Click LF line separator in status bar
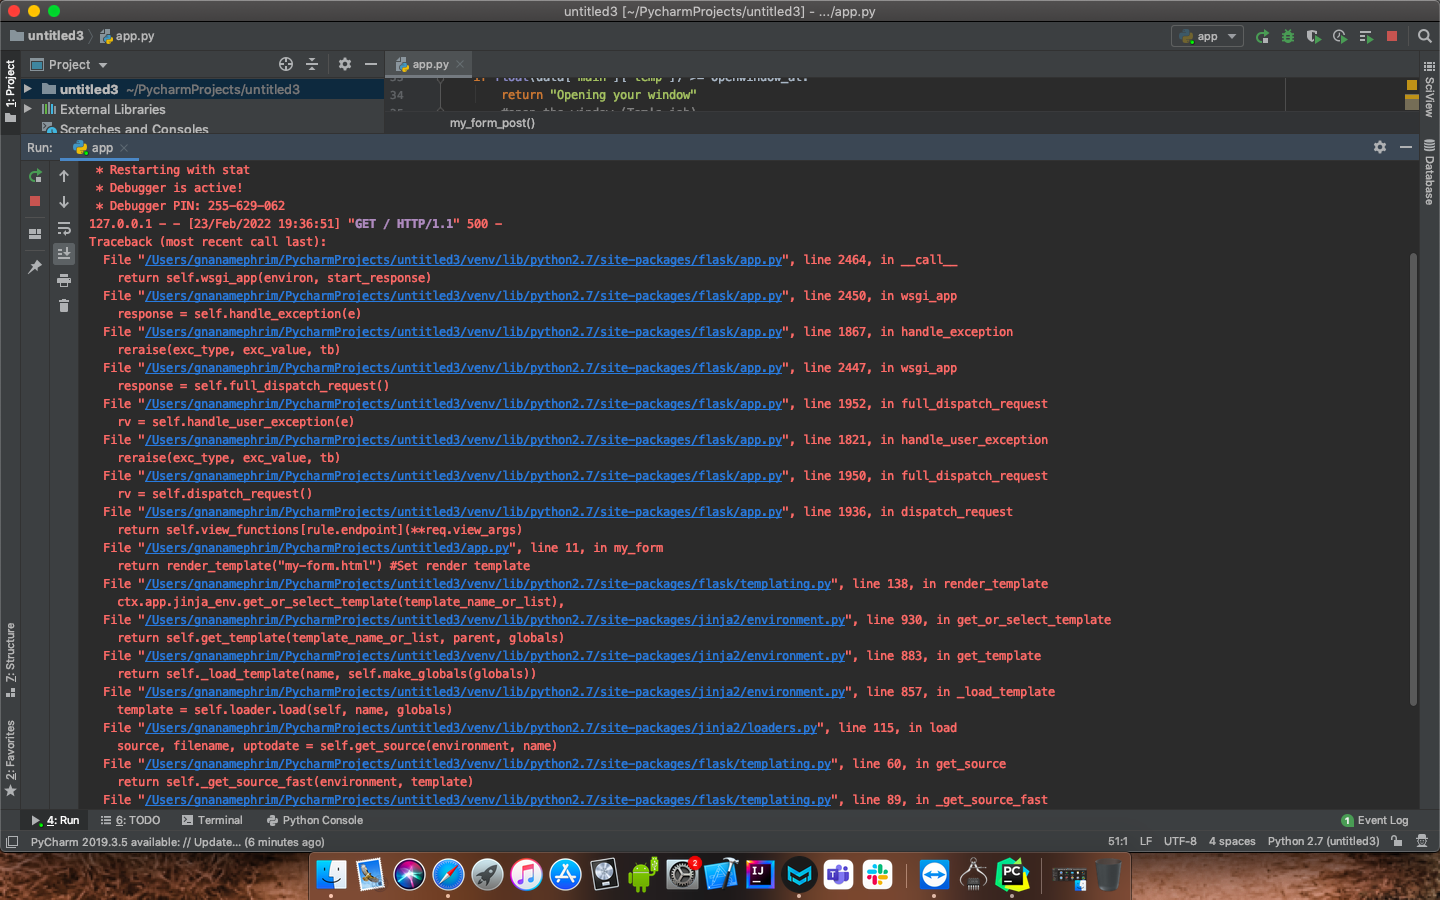Viewport: 1440px width, 900px height. point(1146,842)
